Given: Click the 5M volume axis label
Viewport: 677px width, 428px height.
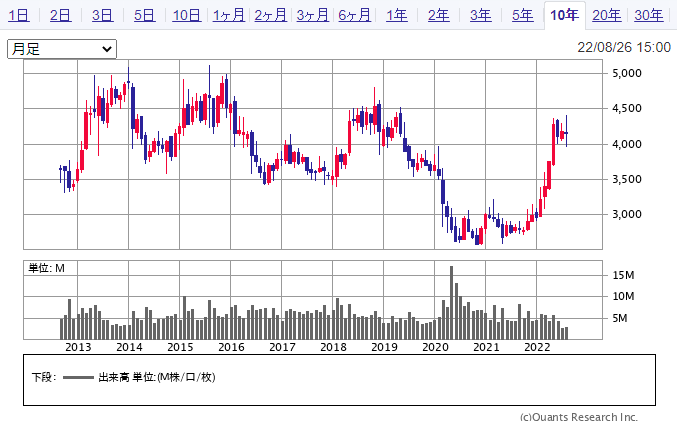Looking at the screenshot, I should point(620,318).
